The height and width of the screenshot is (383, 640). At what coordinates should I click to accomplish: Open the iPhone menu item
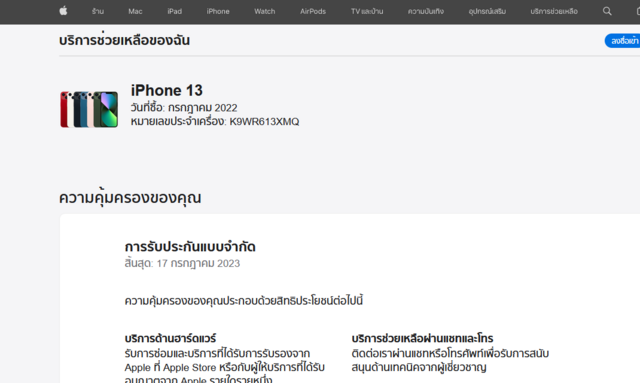tap(218, 11)
